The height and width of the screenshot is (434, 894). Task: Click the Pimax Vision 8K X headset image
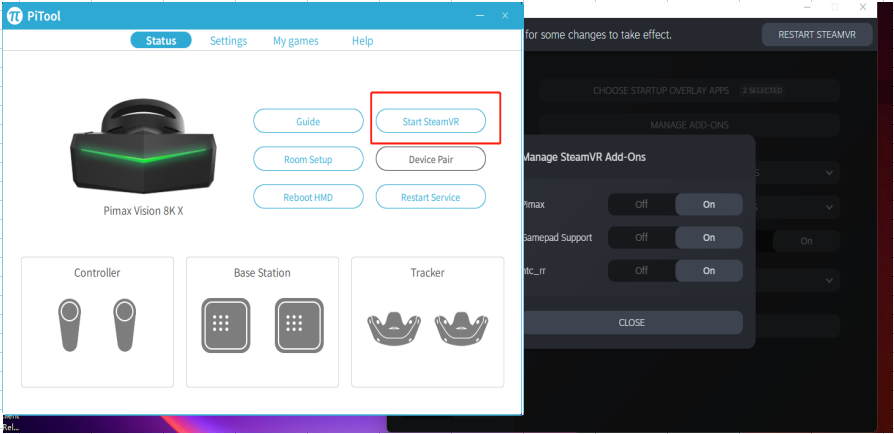click(x=143, y=148)
